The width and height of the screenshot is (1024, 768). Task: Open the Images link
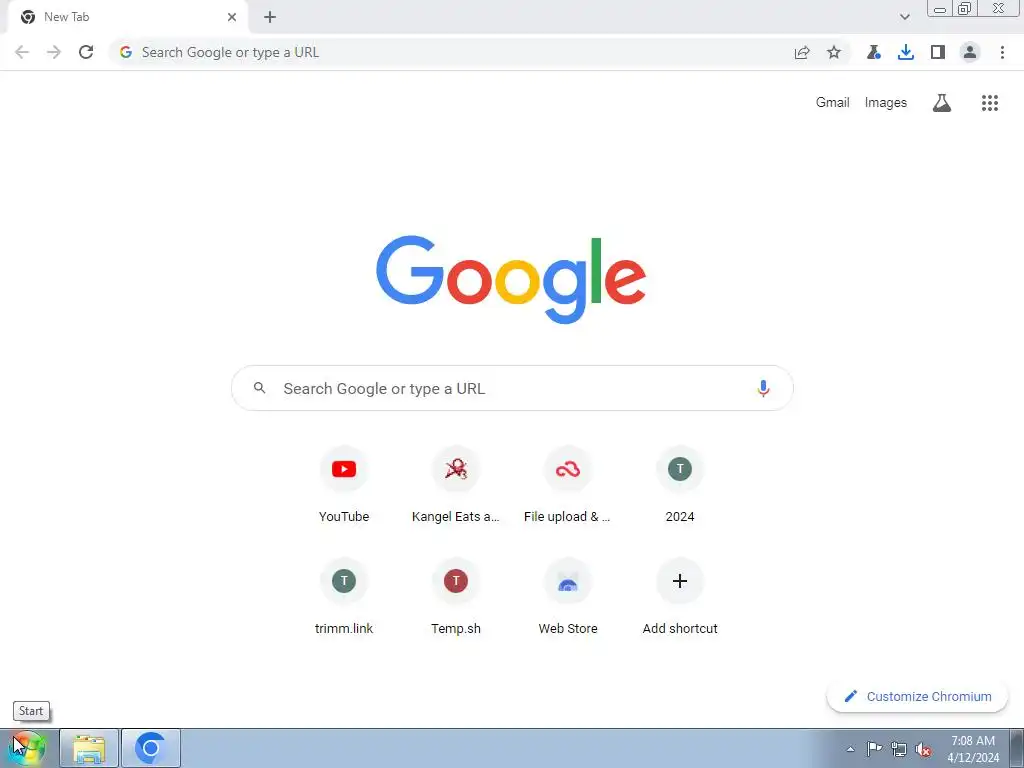pyautogui.click(x=886, y=103)
